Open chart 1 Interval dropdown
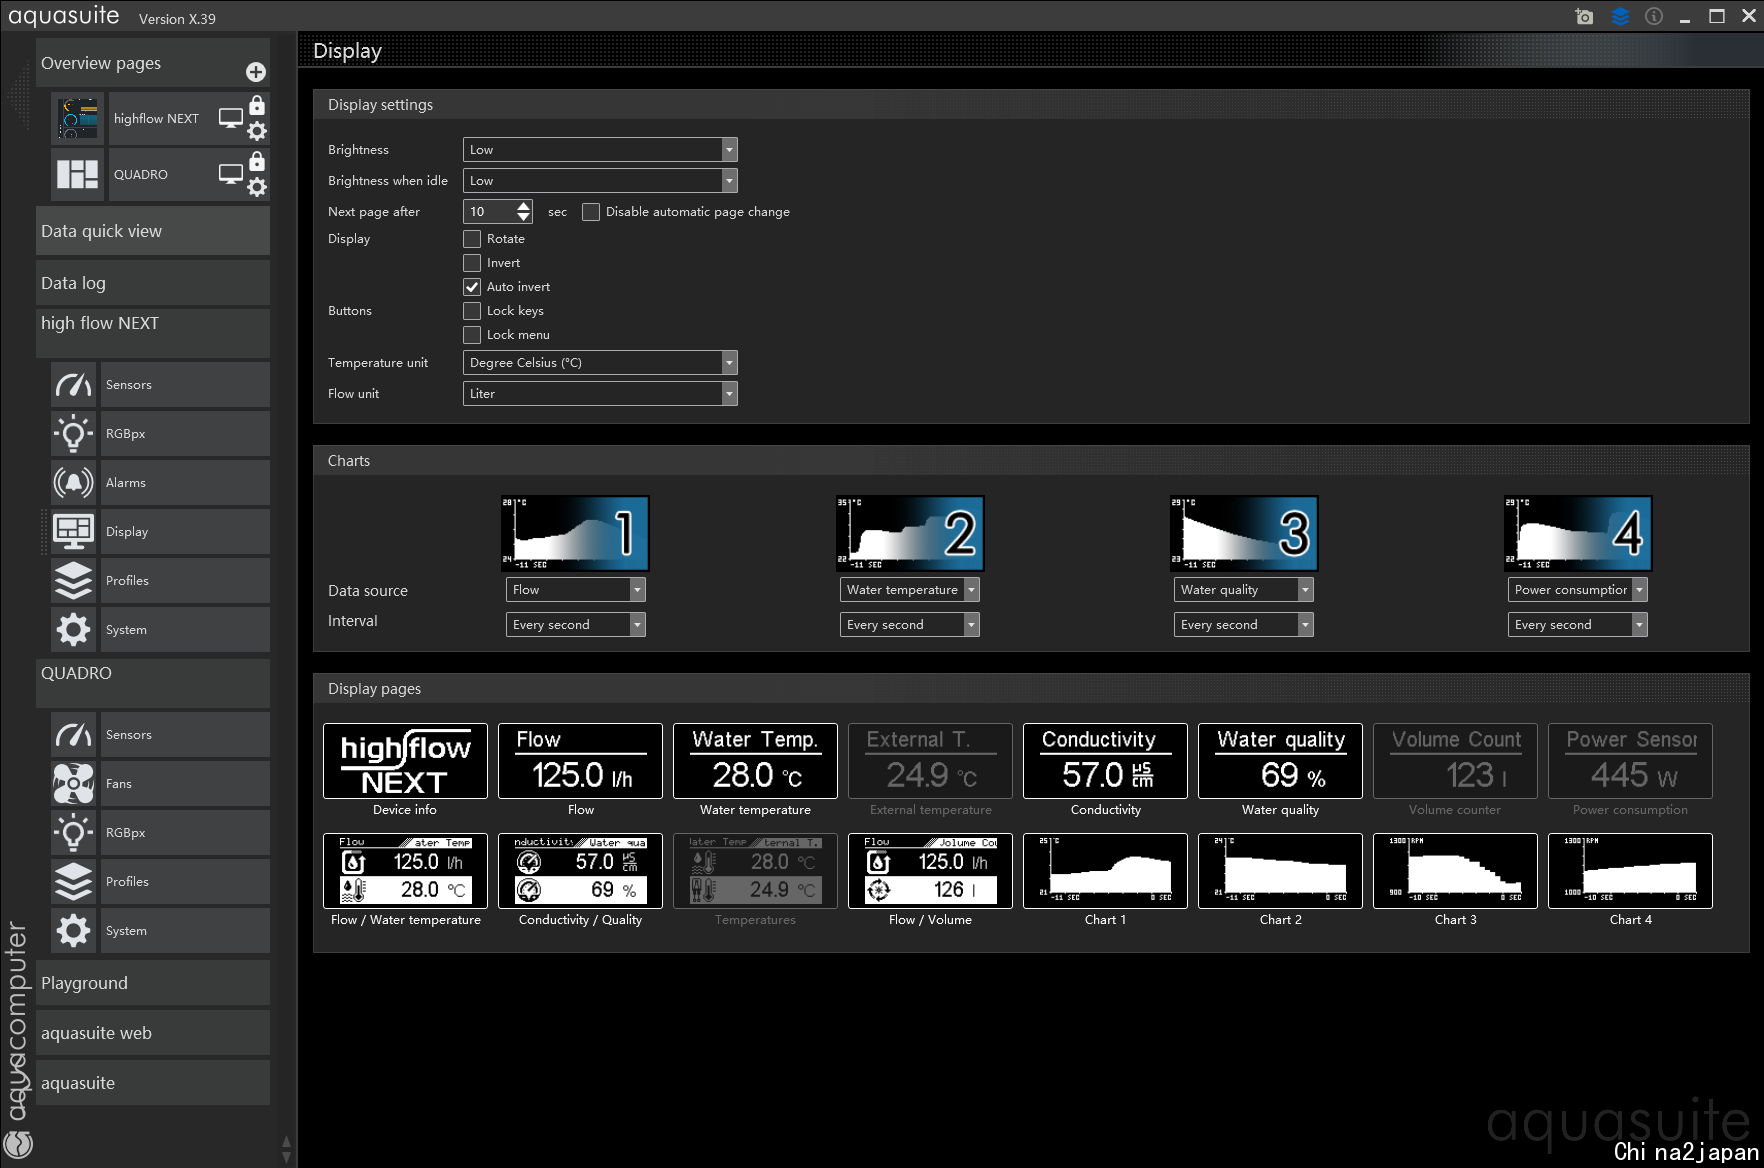This screenshot has width=1764, height=1168. (575, 625)
